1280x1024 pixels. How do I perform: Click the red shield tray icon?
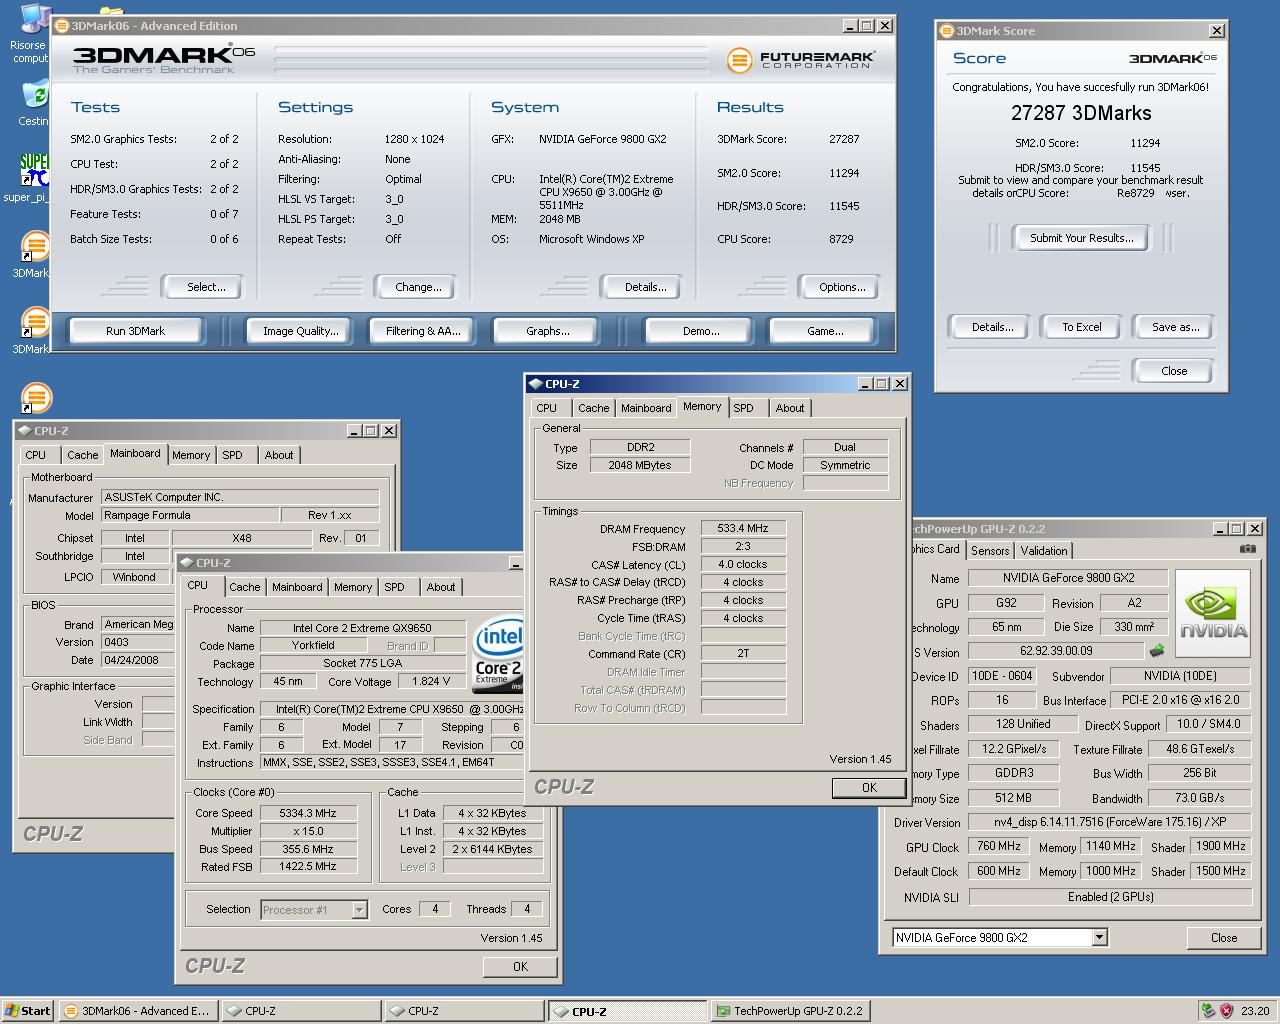click(1226, 1011)
